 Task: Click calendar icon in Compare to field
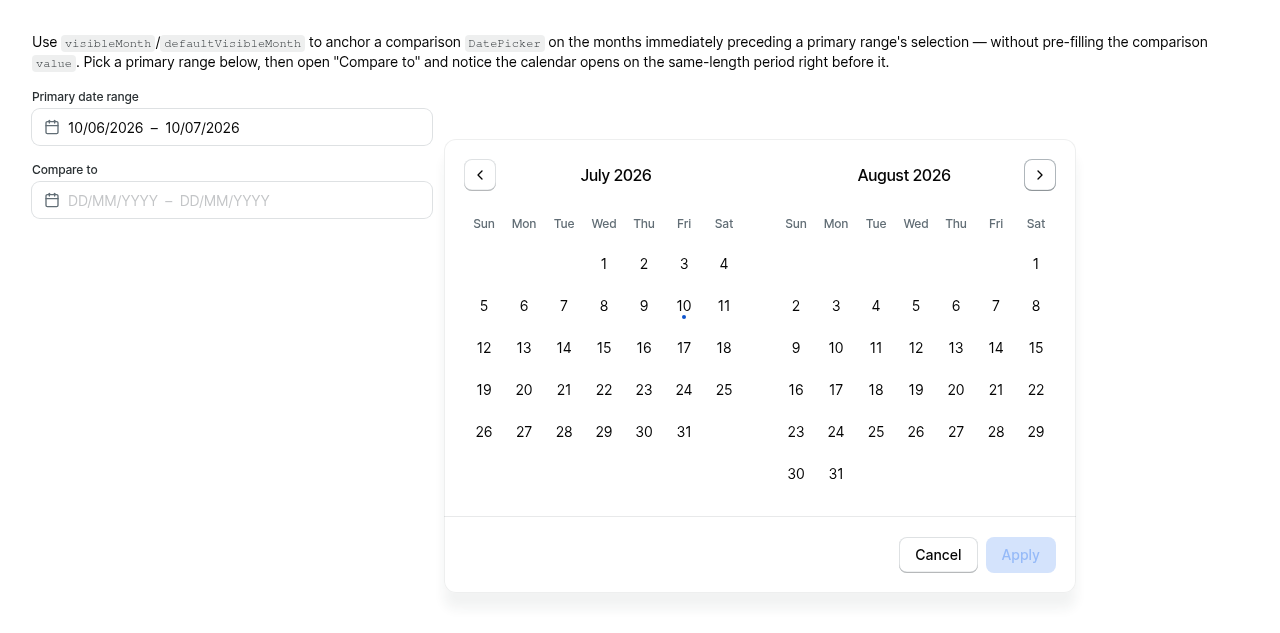[52, 200]
